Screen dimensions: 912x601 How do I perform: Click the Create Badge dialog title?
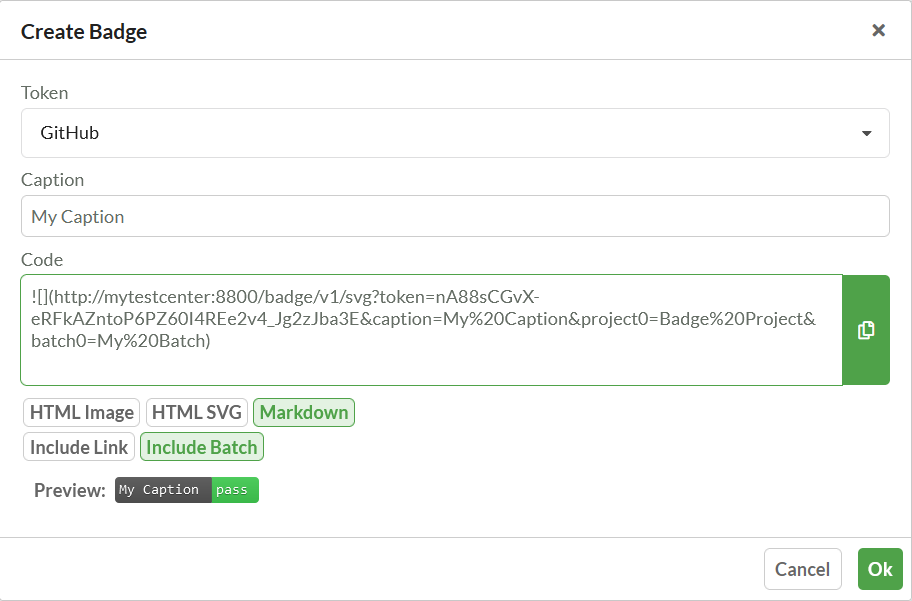[x=84, y=31]
